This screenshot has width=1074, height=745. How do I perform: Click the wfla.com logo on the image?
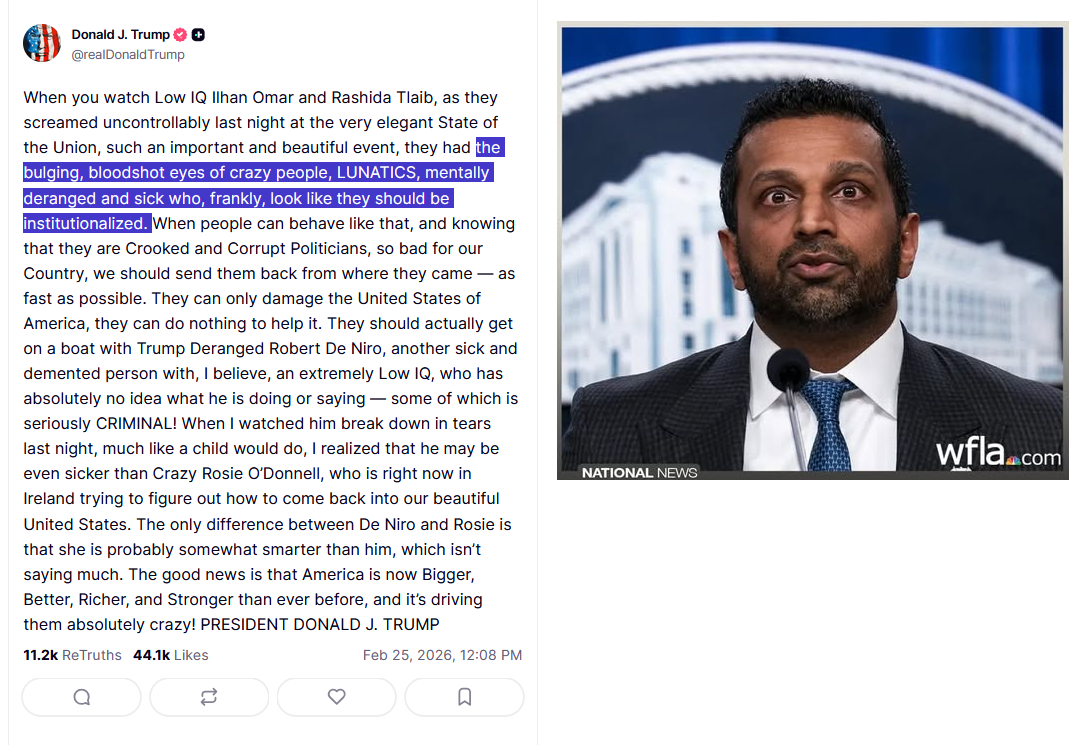pos(997,454)
